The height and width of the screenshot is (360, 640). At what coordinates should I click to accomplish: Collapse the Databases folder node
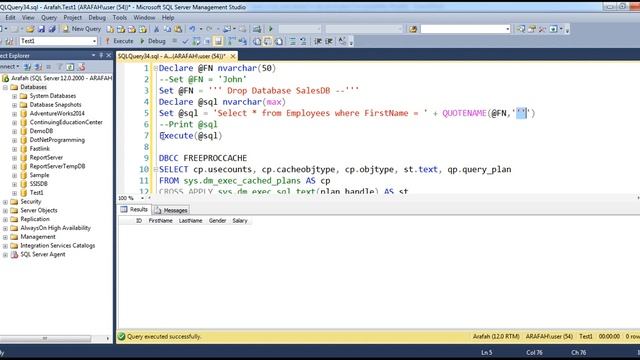[x=5, y=87]
